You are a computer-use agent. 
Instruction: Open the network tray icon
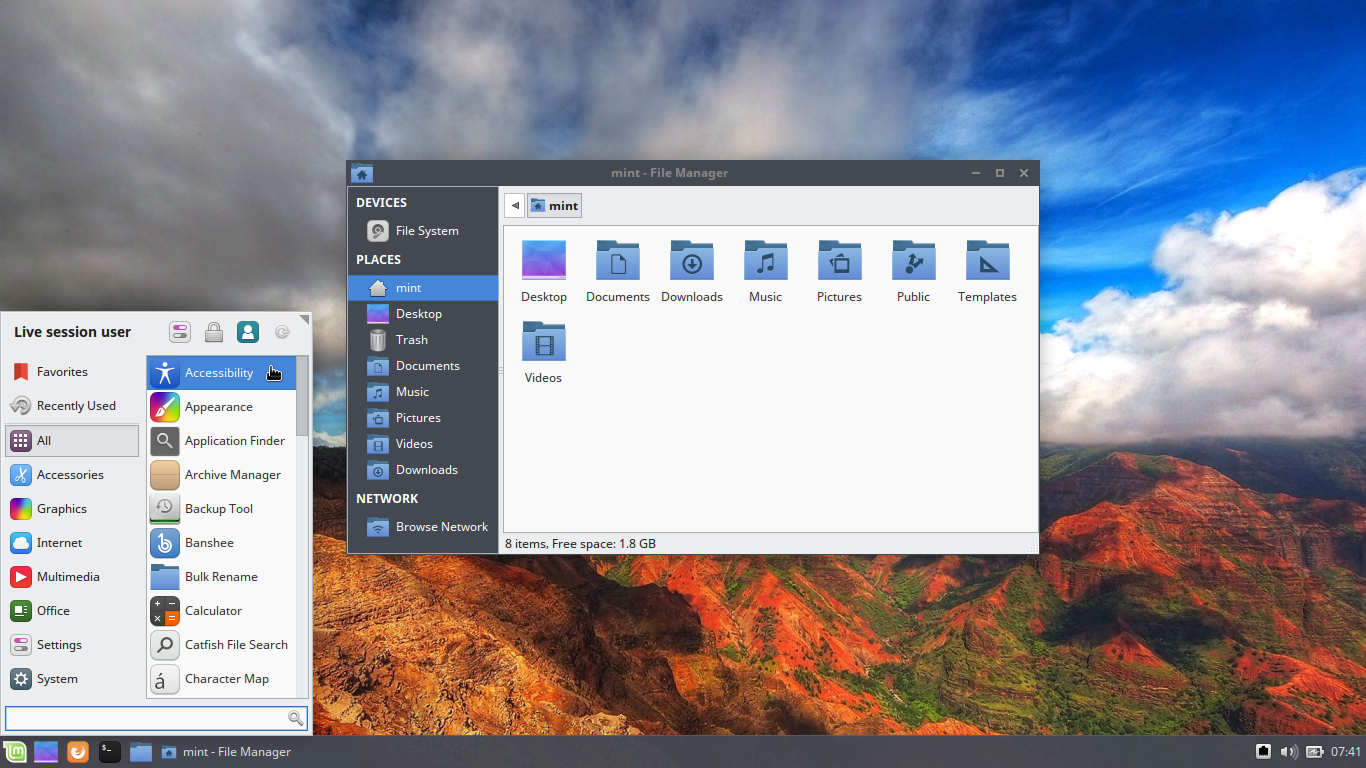coord(1264,752)
